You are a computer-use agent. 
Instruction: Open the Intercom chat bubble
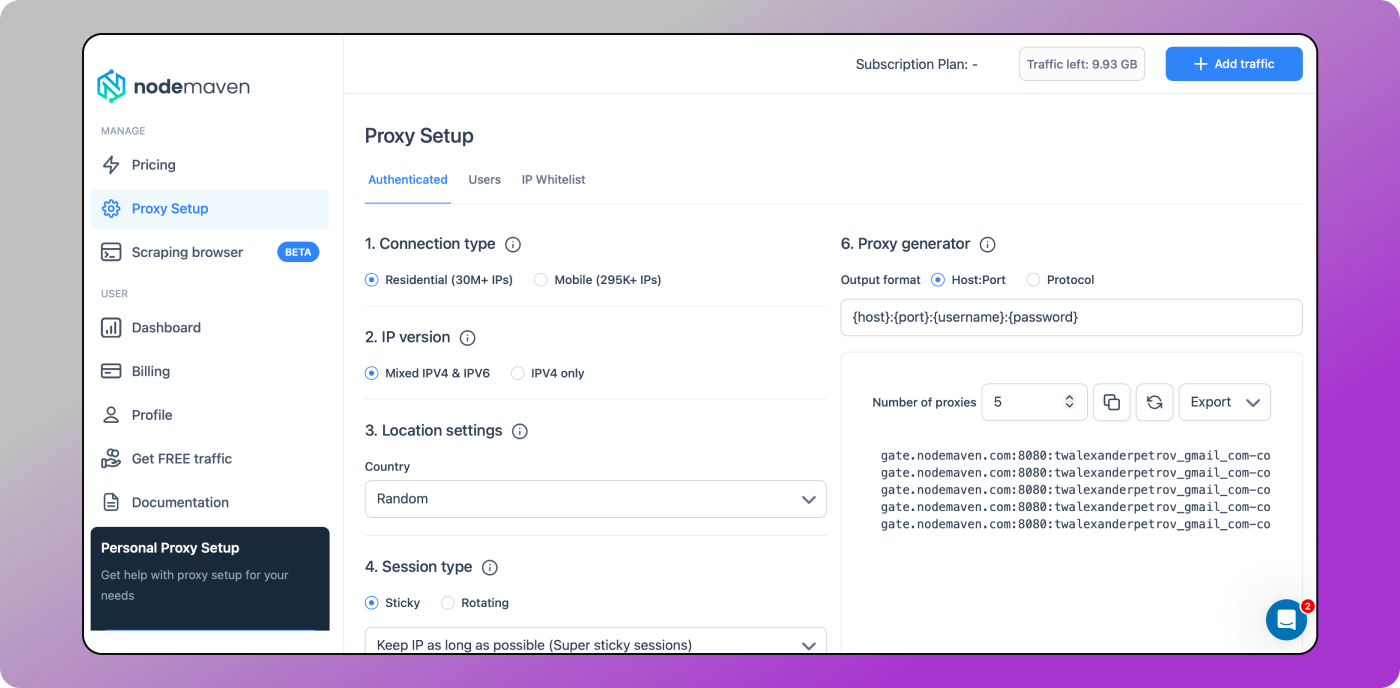pos(1286,620)
